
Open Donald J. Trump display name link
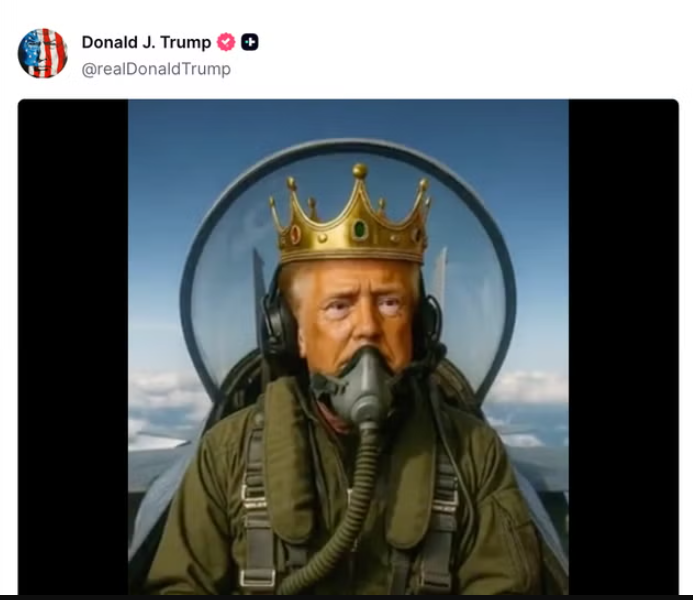pyautogui.click(x=146, y=42)
